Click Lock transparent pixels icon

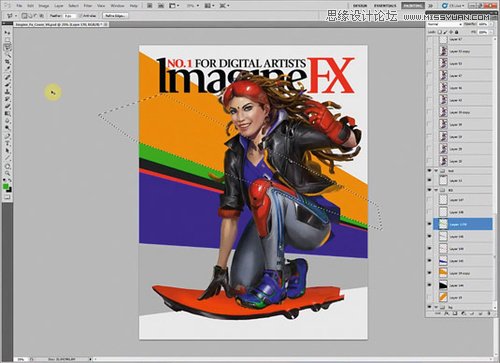[439, 32]
